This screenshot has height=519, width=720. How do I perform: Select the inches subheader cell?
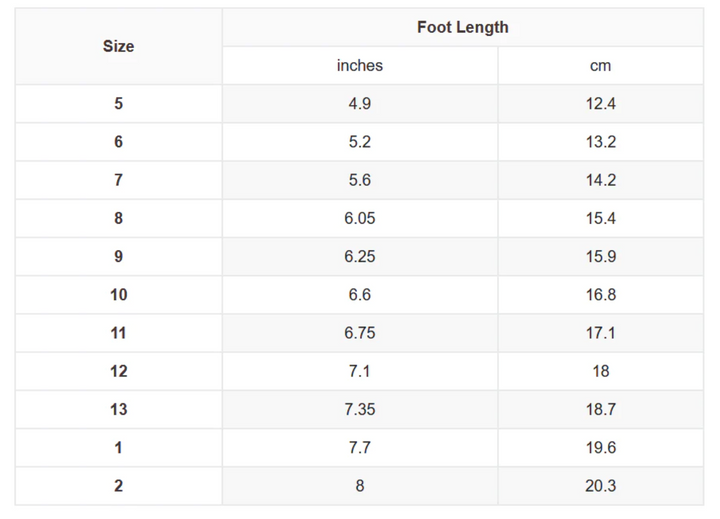[359, 66]
